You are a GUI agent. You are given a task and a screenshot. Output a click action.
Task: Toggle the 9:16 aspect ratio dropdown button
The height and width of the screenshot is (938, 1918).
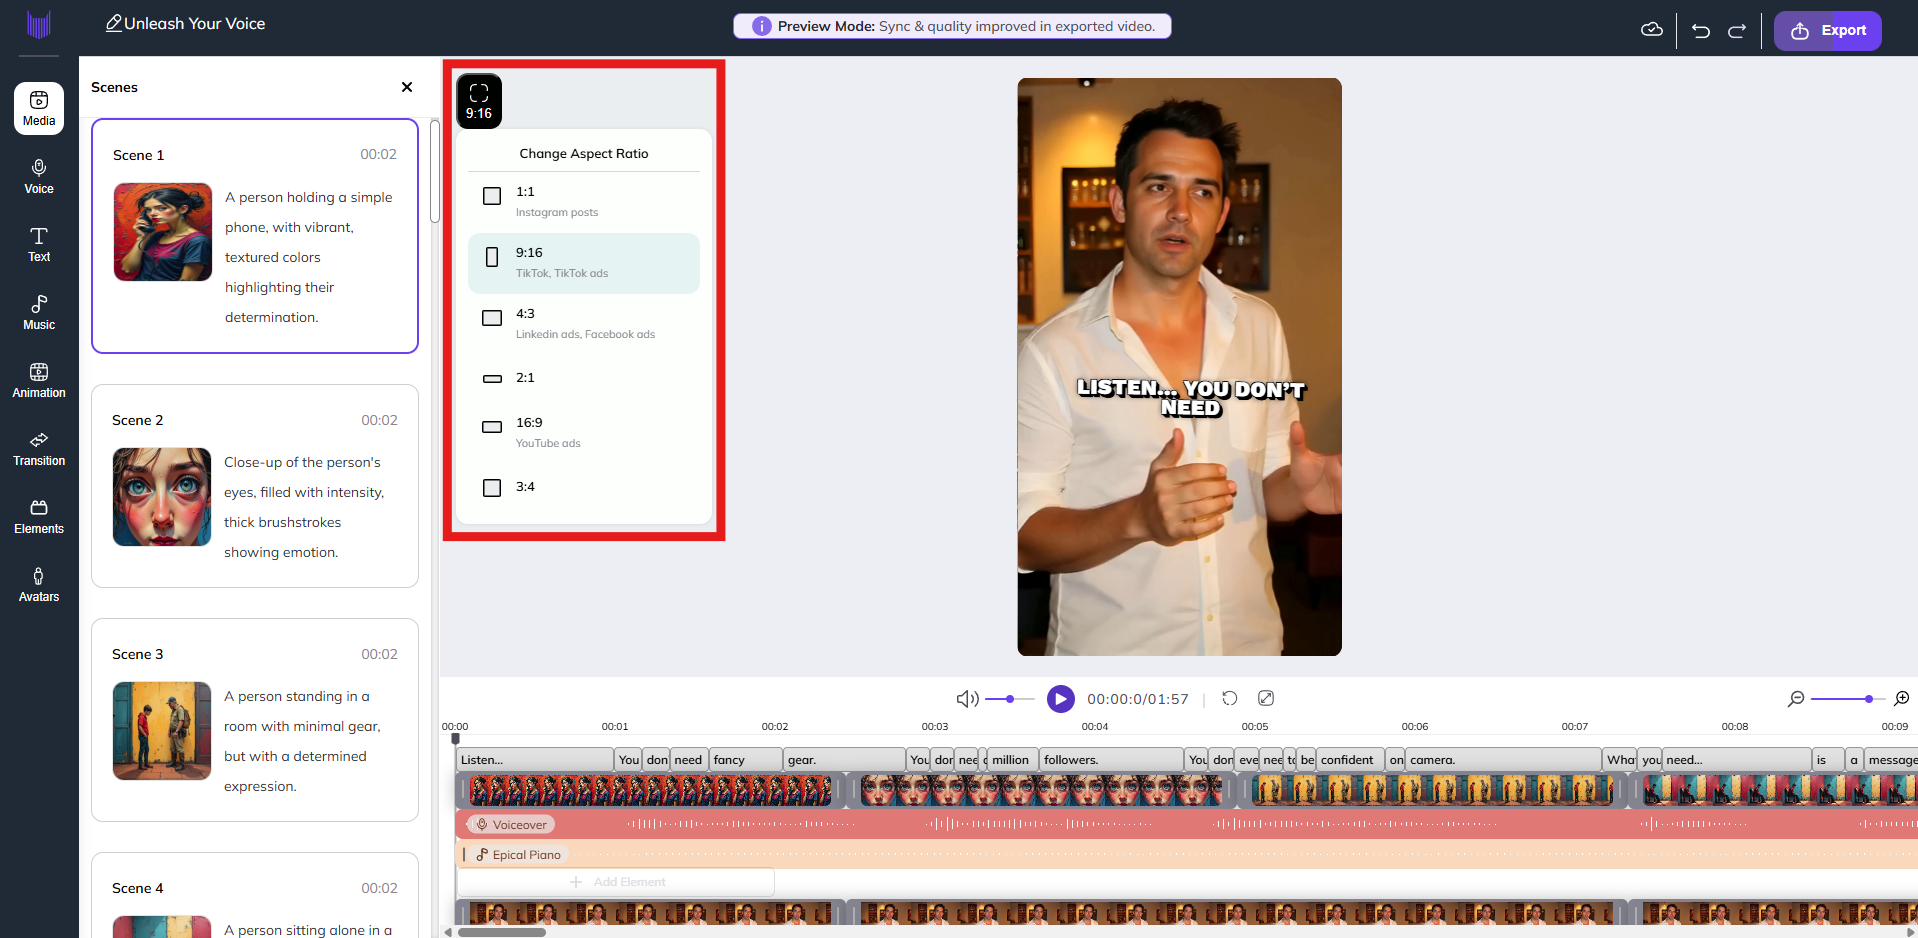[x=479, y=101]
